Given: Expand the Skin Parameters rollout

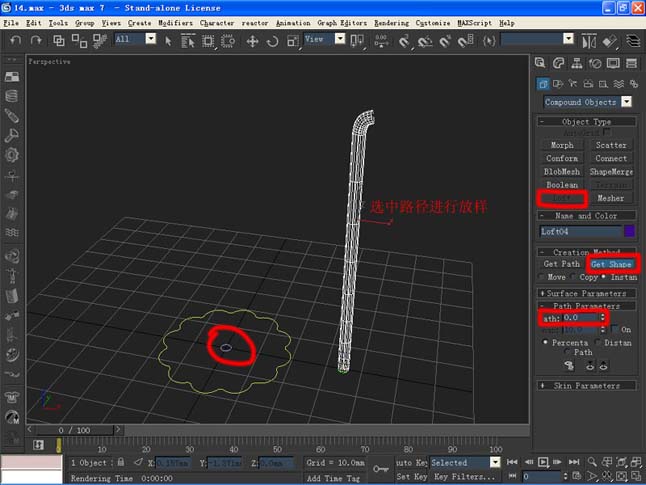Looking at the screenshot, I should [588, 385].
